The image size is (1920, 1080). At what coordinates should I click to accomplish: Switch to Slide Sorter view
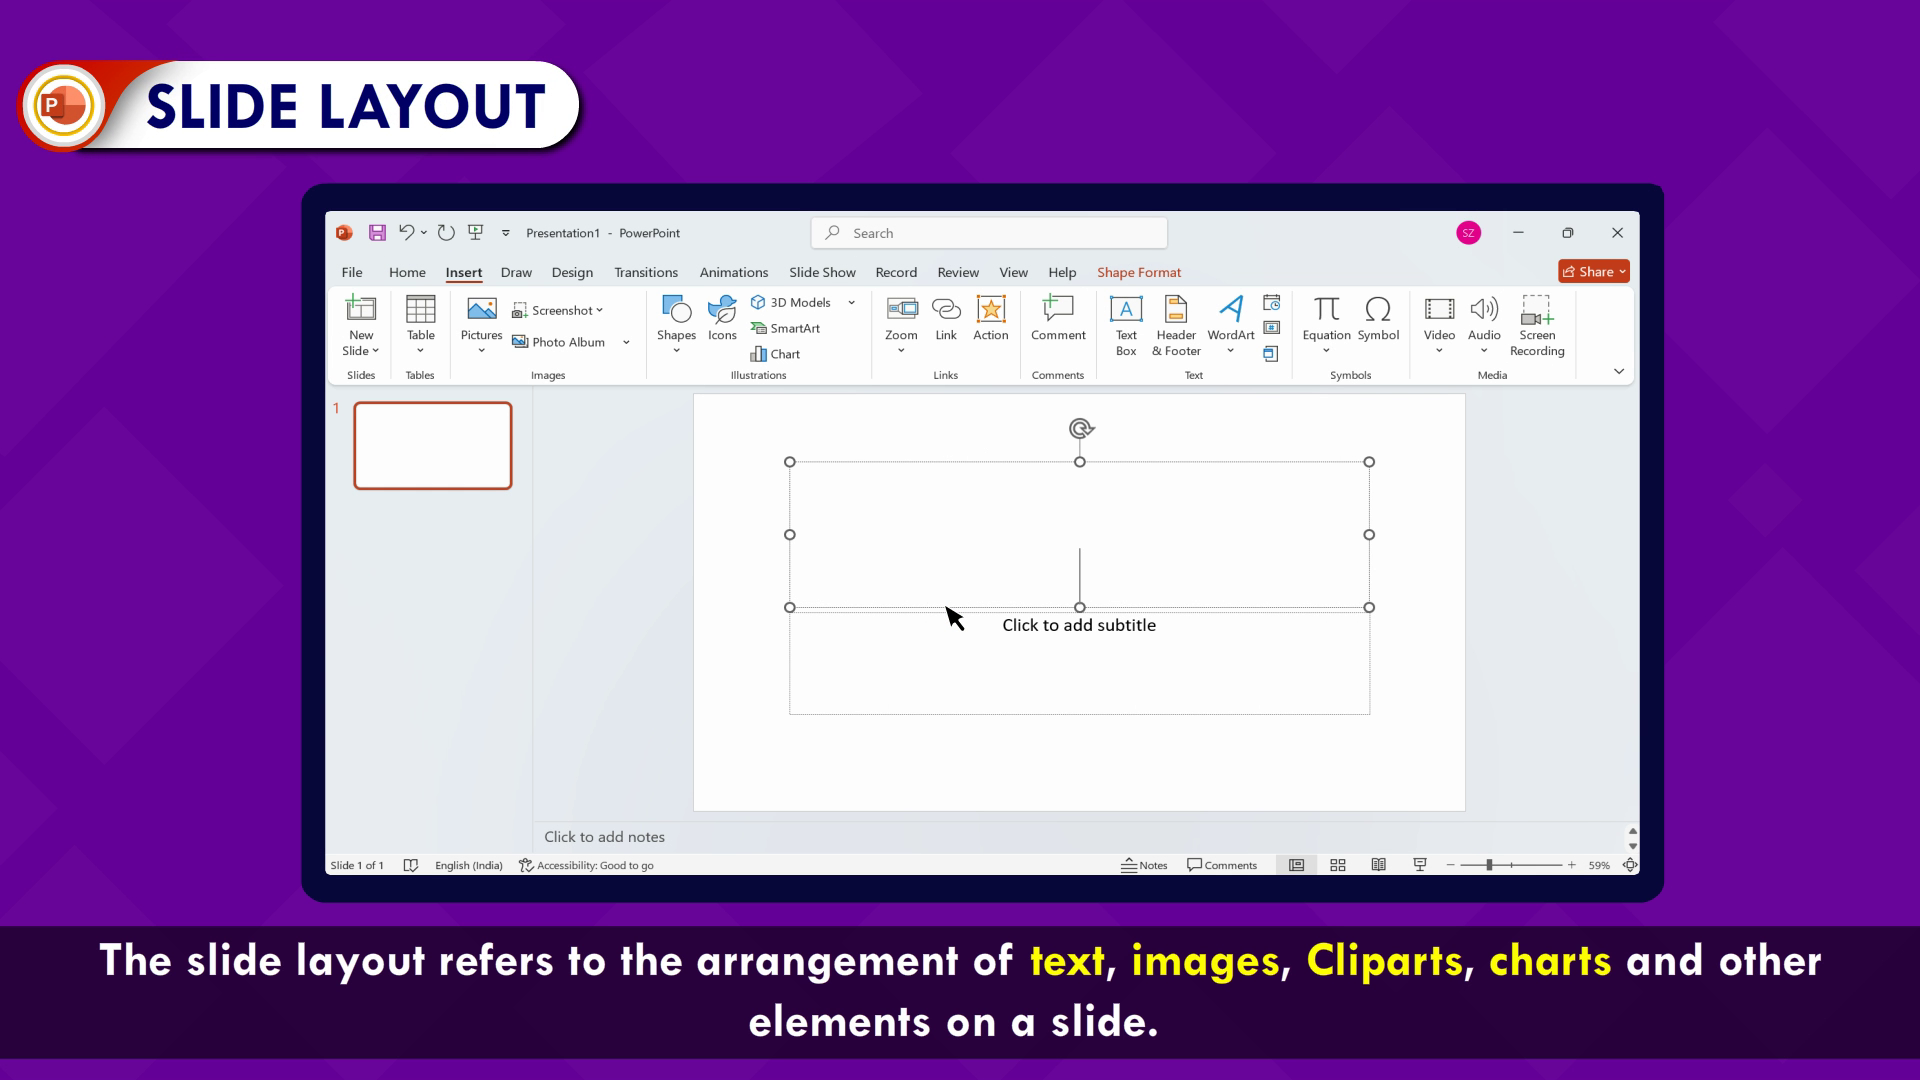(x=1337, y=865)
